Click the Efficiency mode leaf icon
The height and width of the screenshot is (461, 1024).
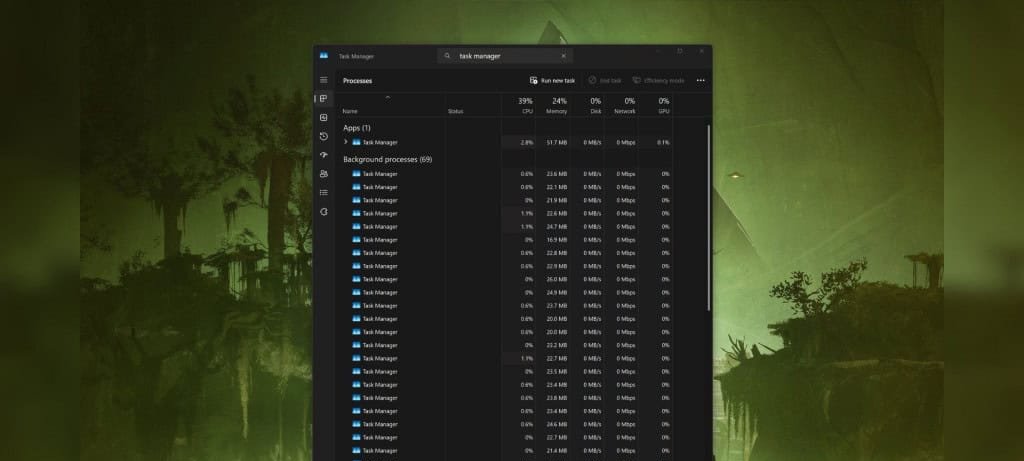click(x=636, y=81)
